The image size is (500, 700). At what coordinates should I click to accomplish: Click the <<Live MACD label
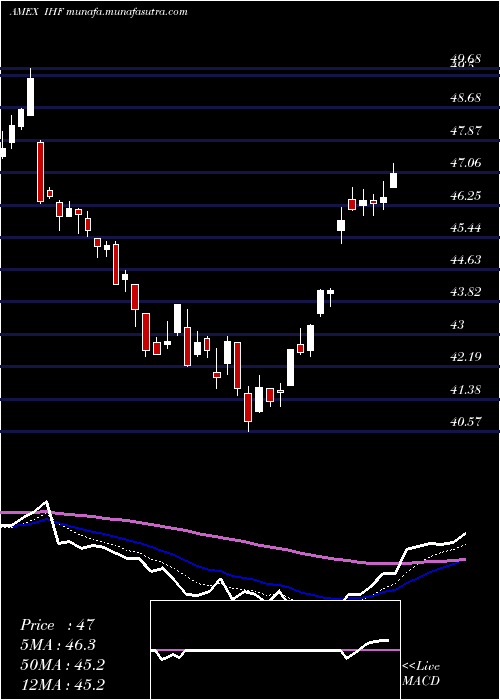click(x=421, y=673)
